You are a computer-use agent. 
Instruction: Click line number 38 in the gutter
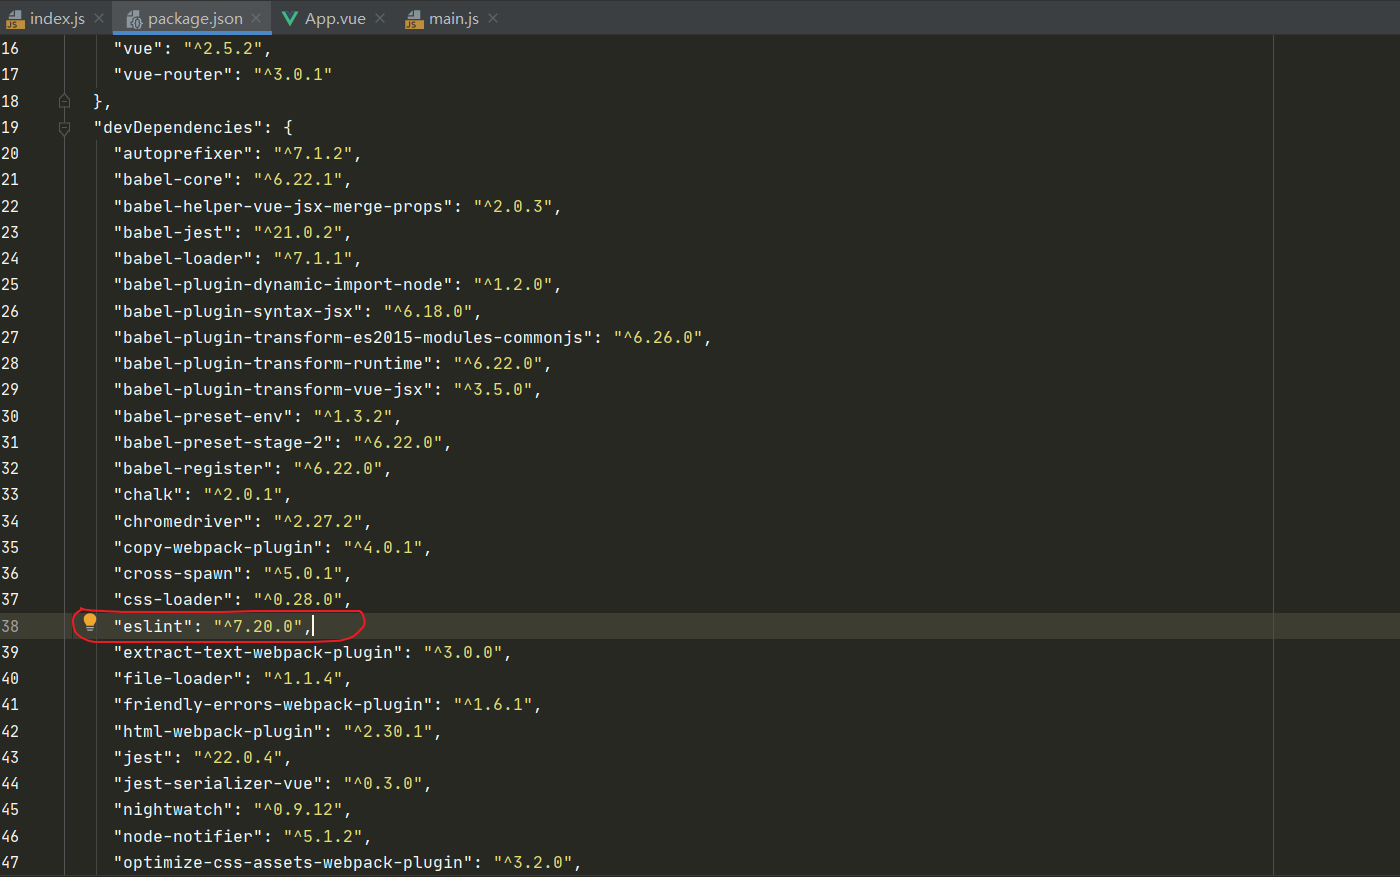coord(10,626)
